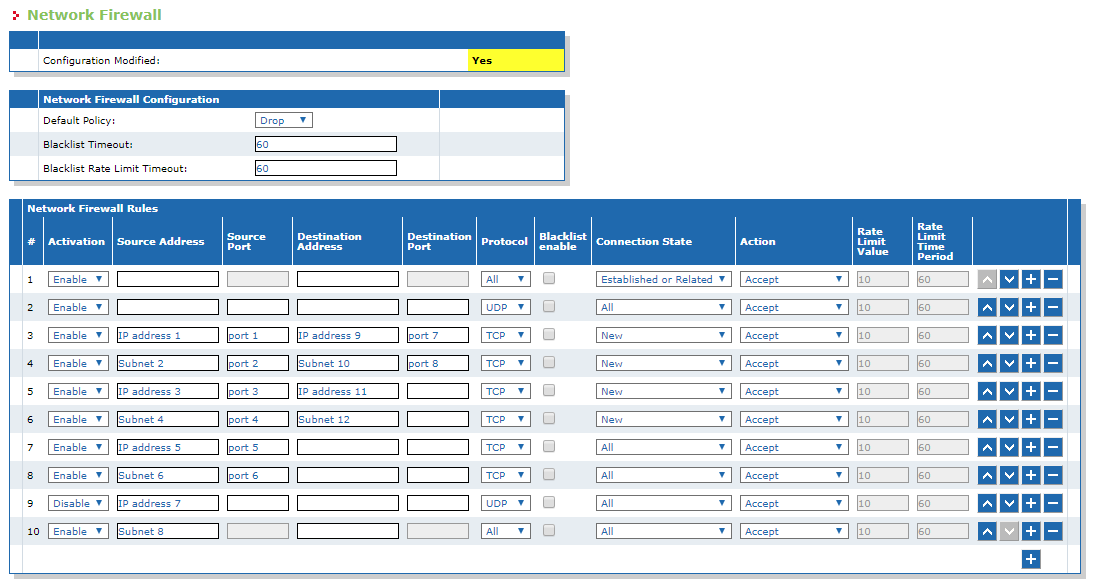Move rule 7 down one position
The height and width of the screenshot is (585, 1100).
[1009, 447]
